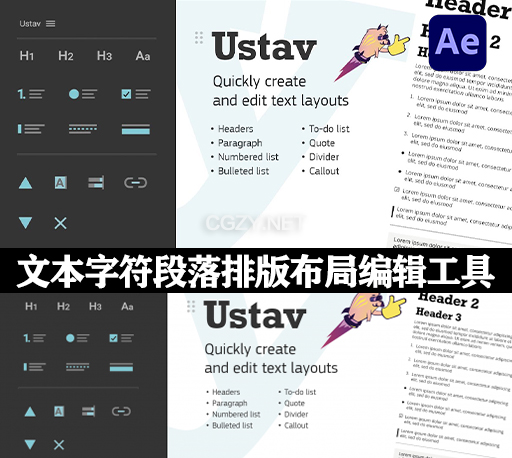Click the X delete icon in the upper panel
The image size is (512, 458).
pyautogui.click(x=60, y=223)
